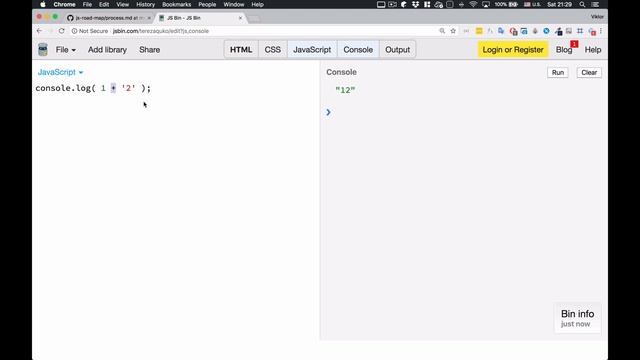This screenshot has width=640, height=360.
Task: Click the Not Secure site info icon
Action: click(74, 31)
